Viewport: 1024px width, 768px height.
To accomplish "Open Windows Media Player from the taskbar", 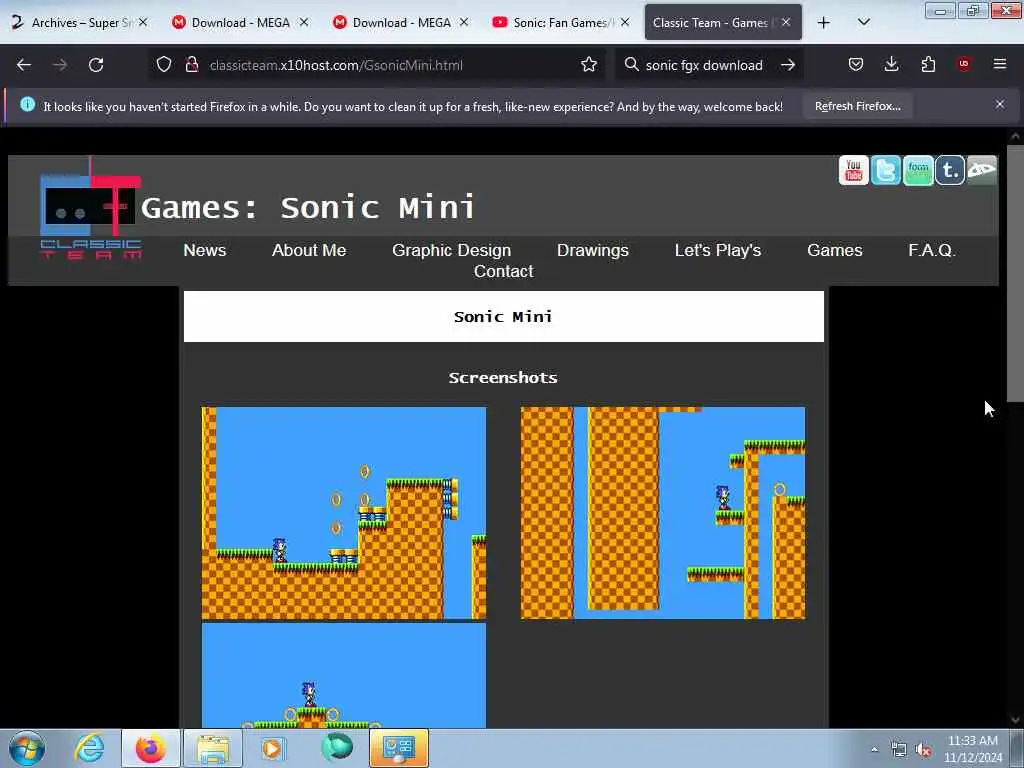I will [x=273, y=748].
